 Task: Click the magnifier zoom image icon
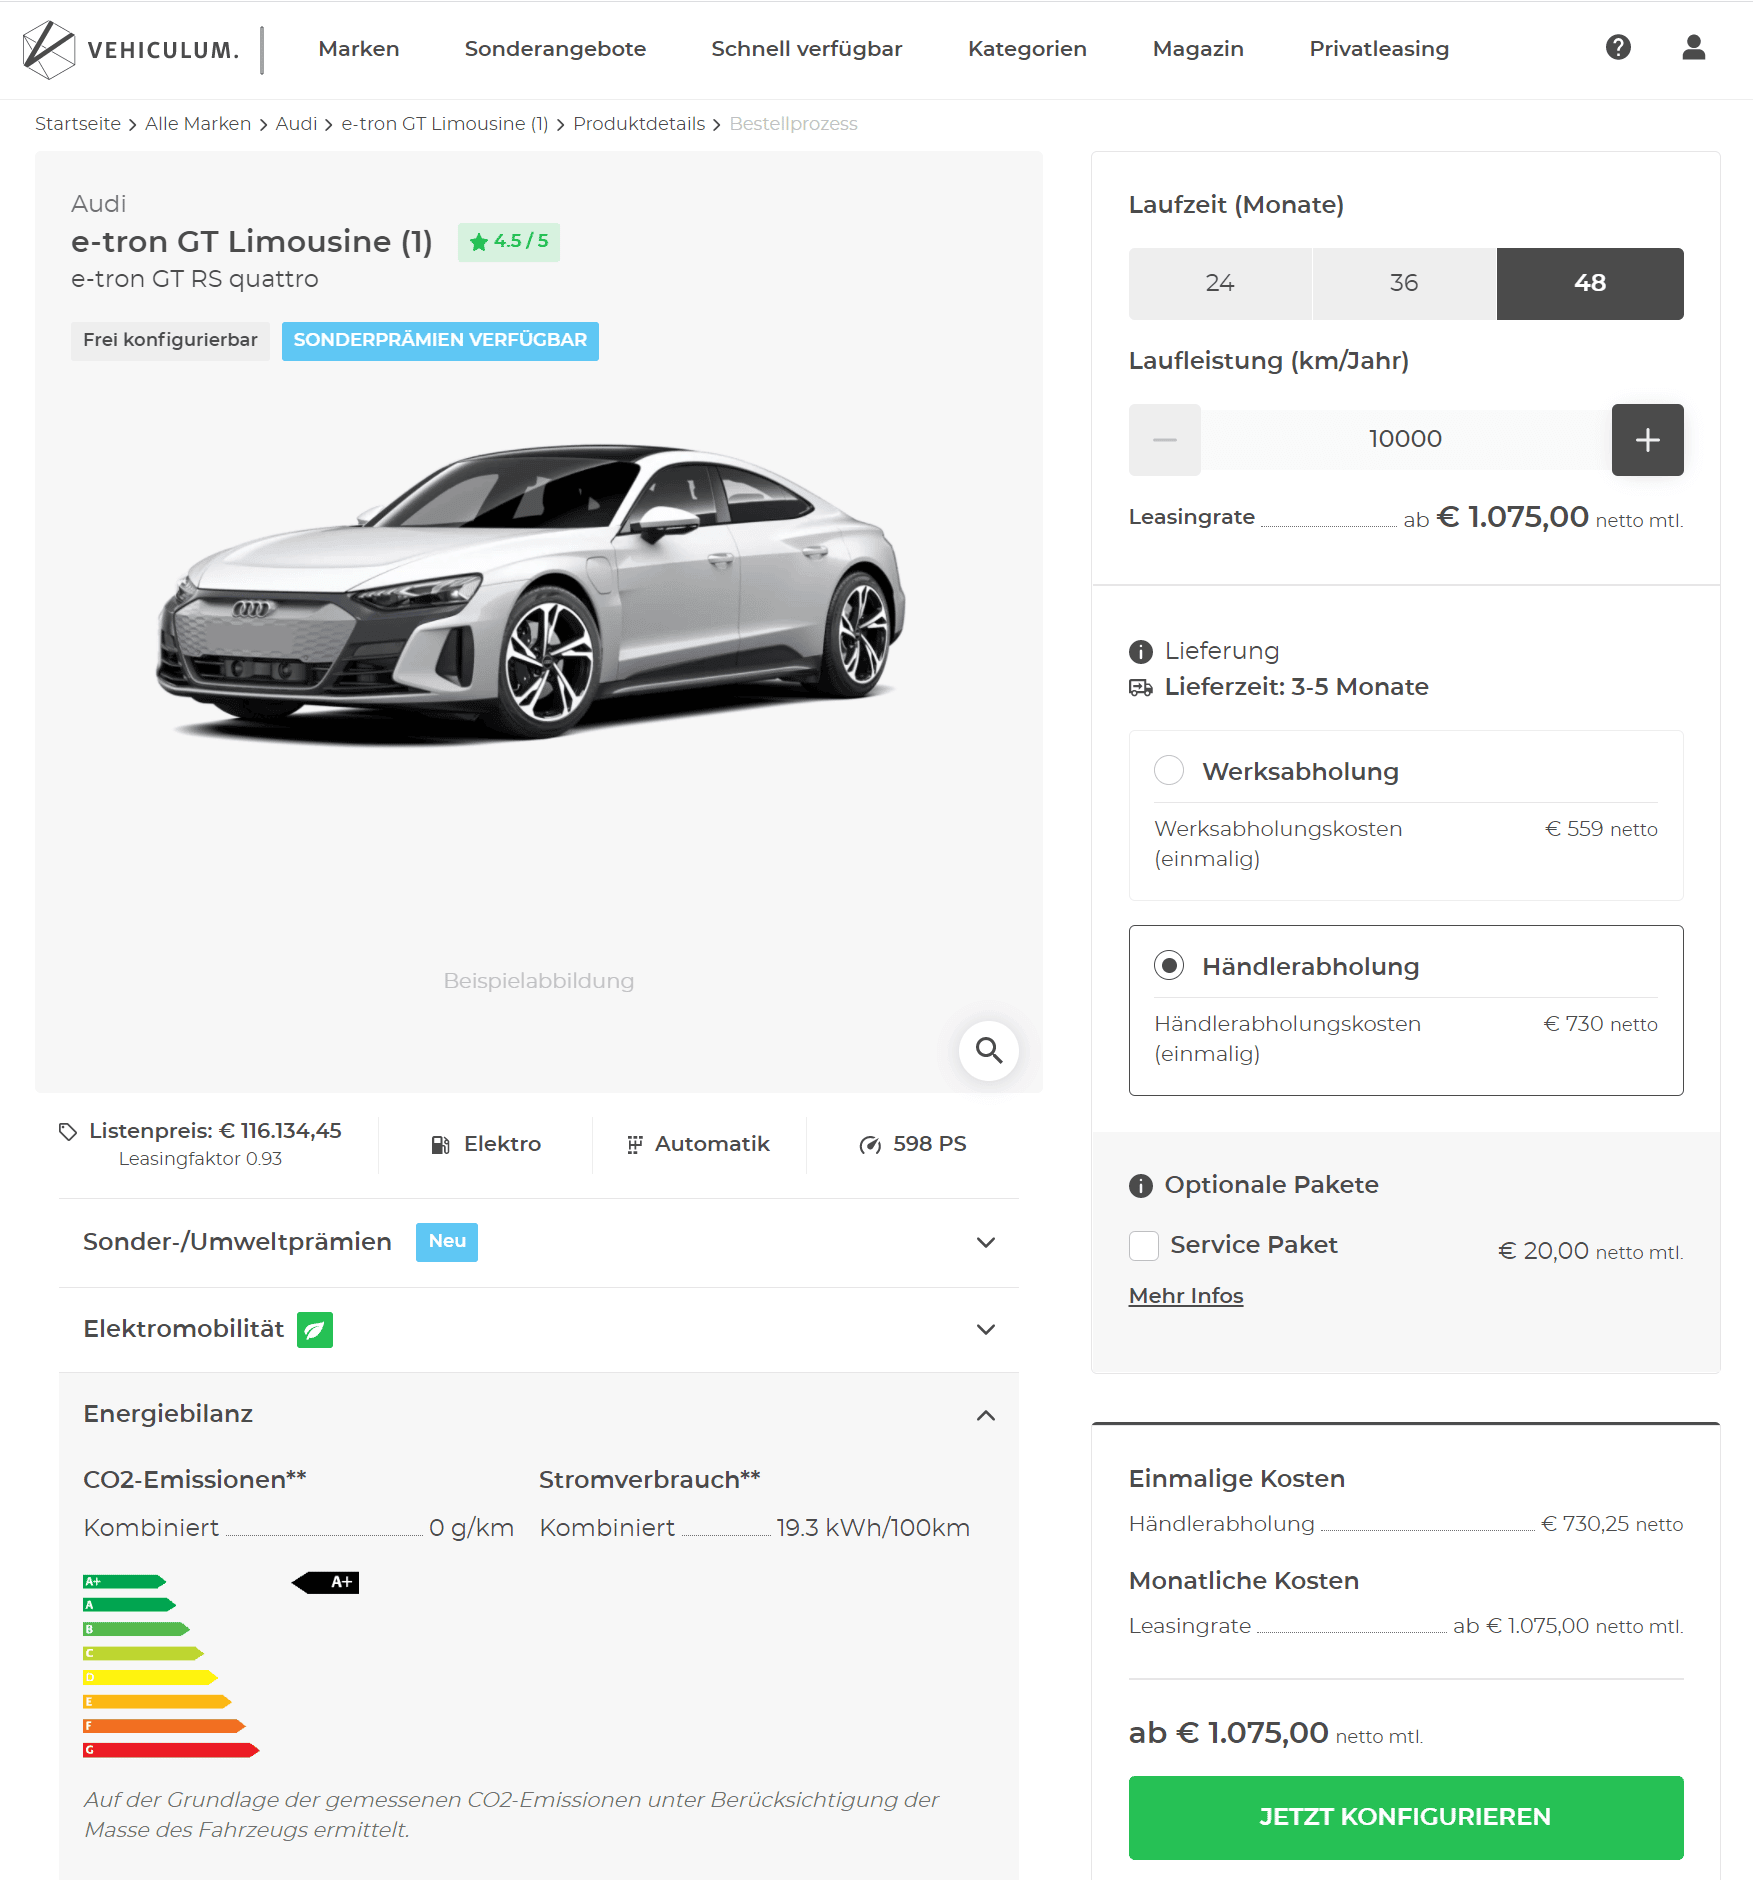click(x=988, y=1050)
